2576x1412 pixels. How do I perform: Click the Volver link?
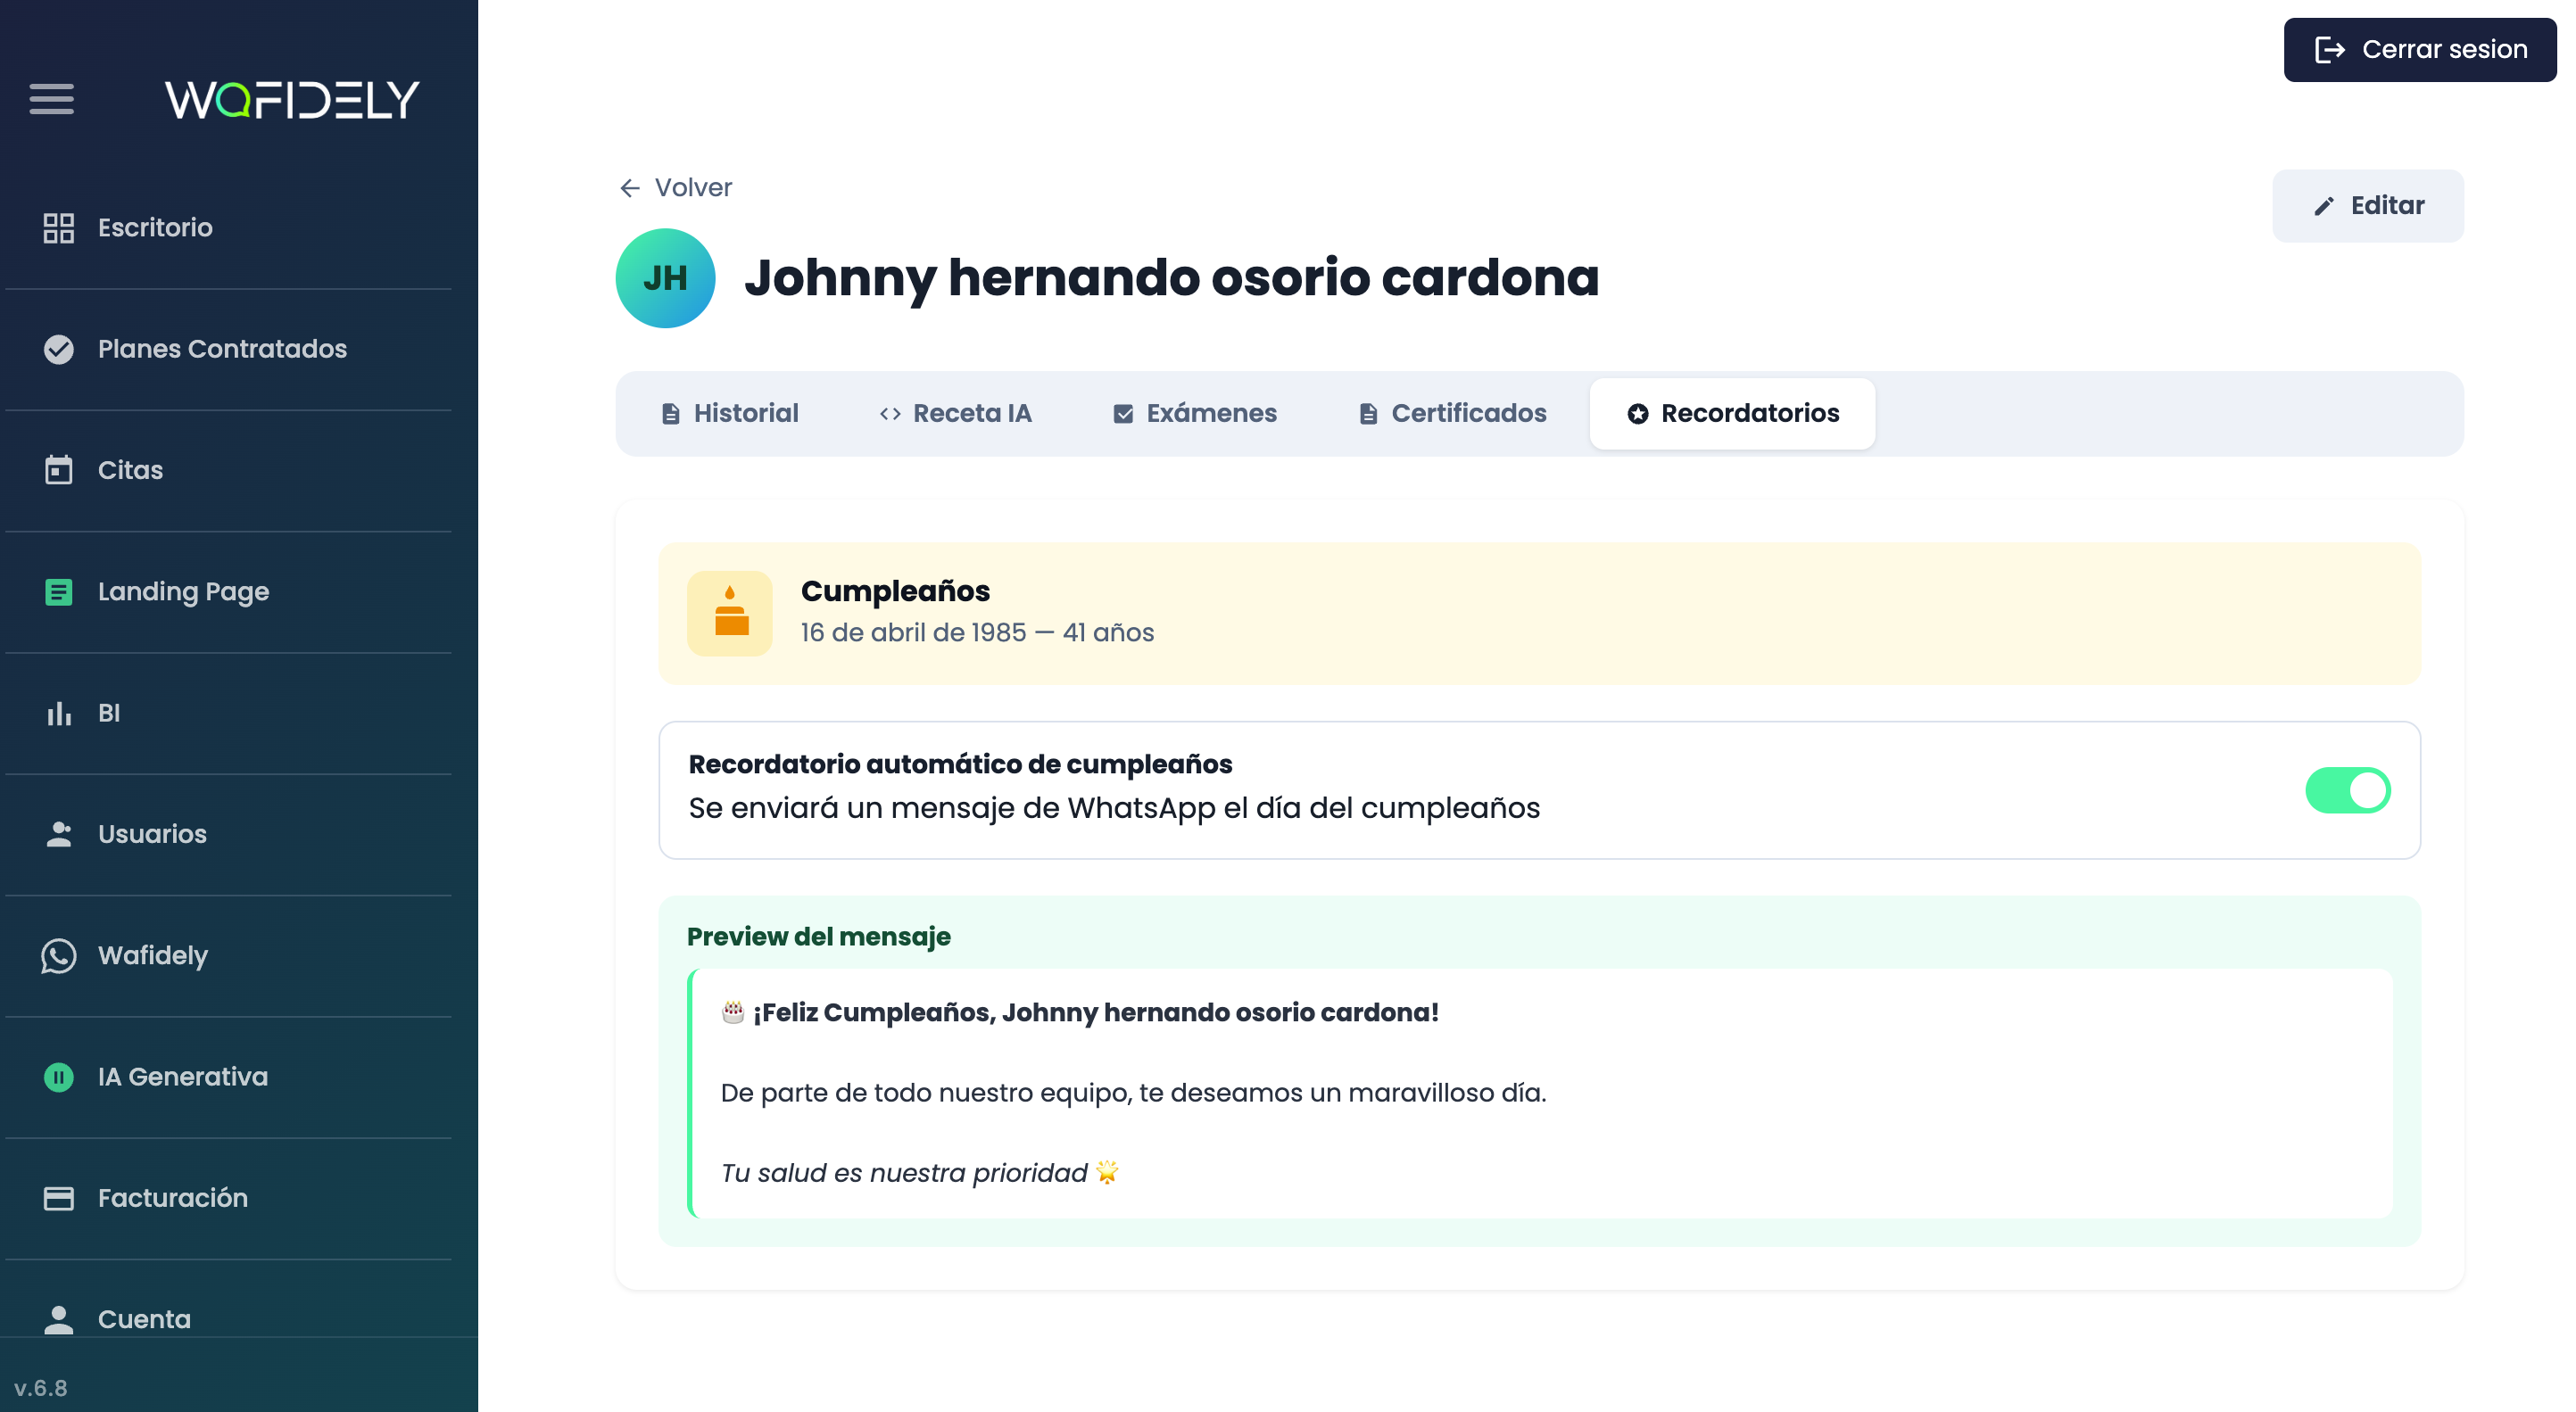(675, 188)
